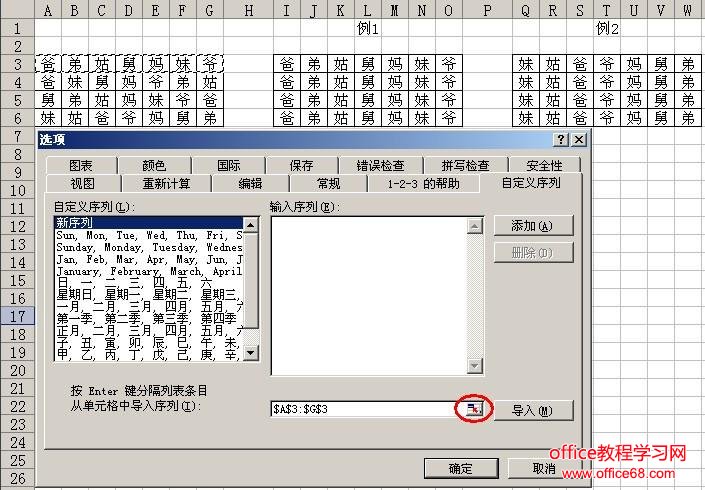Click cell A6 containing 妹
This screenshot has width=705, height=490.
[48, 118]
